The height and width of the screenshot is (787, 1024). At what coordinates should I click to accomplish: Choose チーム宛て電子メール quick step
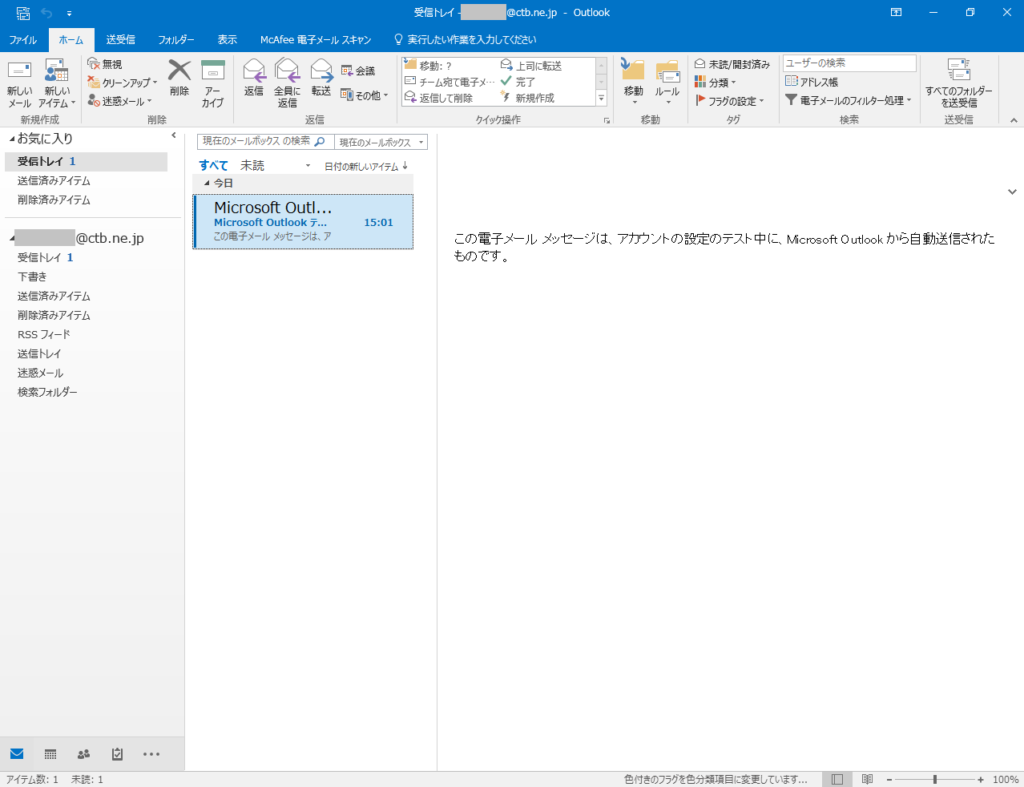point(450,82)
